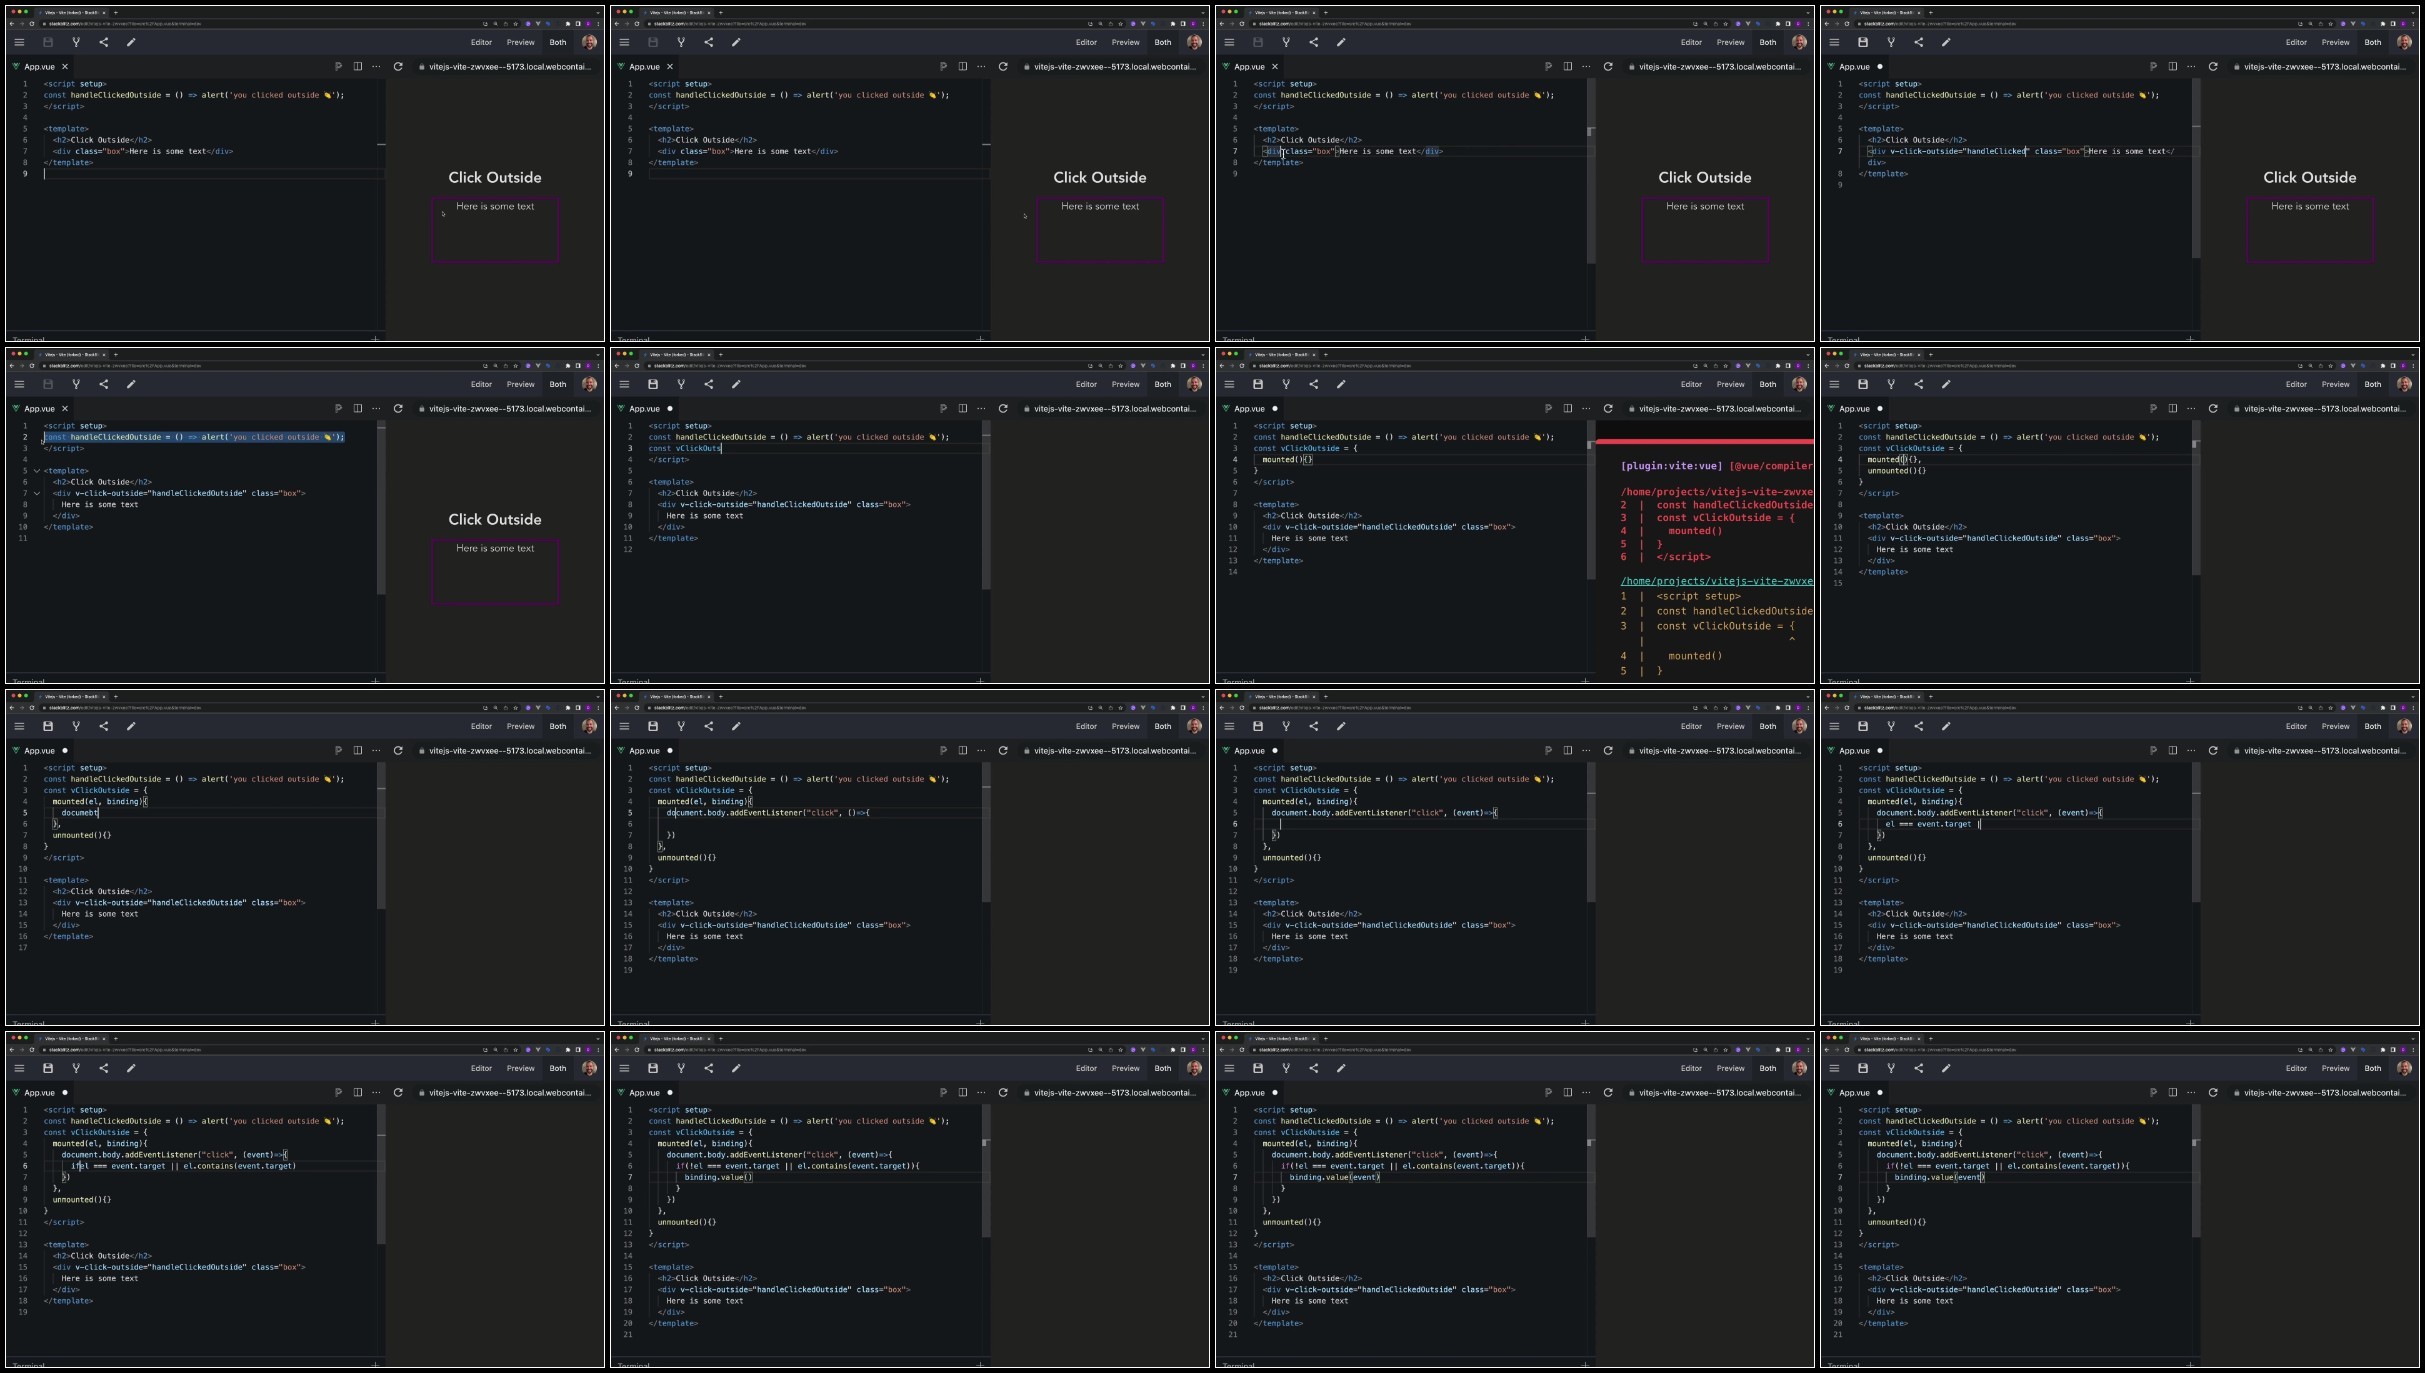Switch to Editor view in frame with line 2 selected
Viewport: 2425px width, 1373px height.
tap(481, 384)
